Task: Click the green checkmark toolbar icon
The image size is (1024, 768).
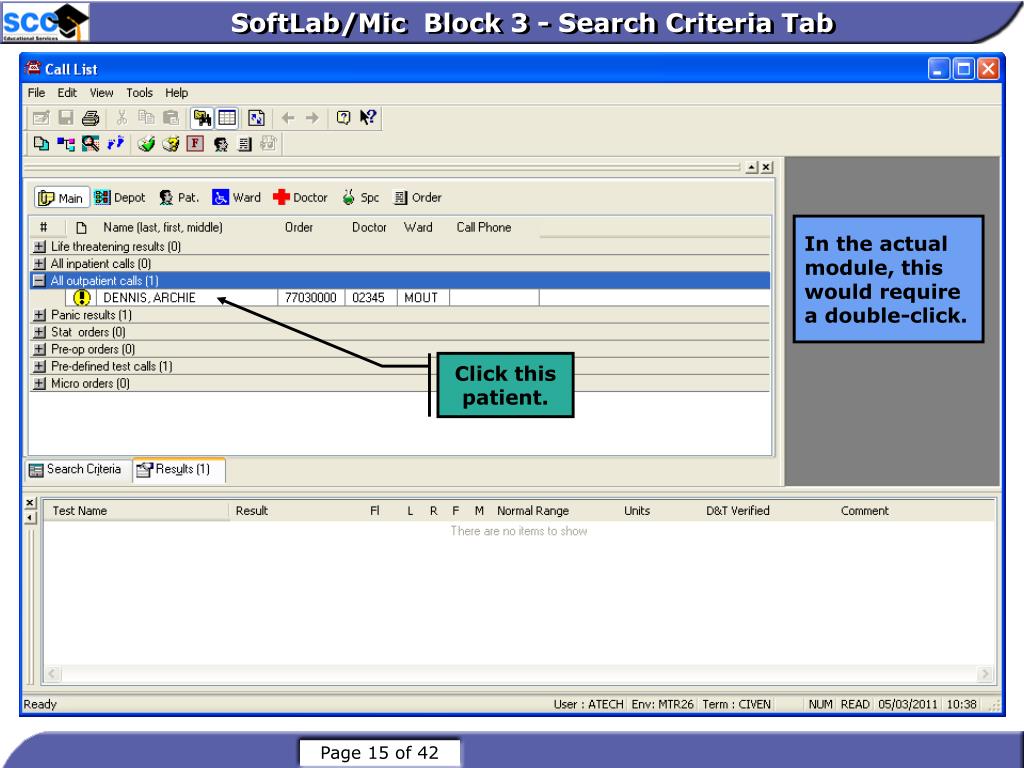Action: [146, 144]
